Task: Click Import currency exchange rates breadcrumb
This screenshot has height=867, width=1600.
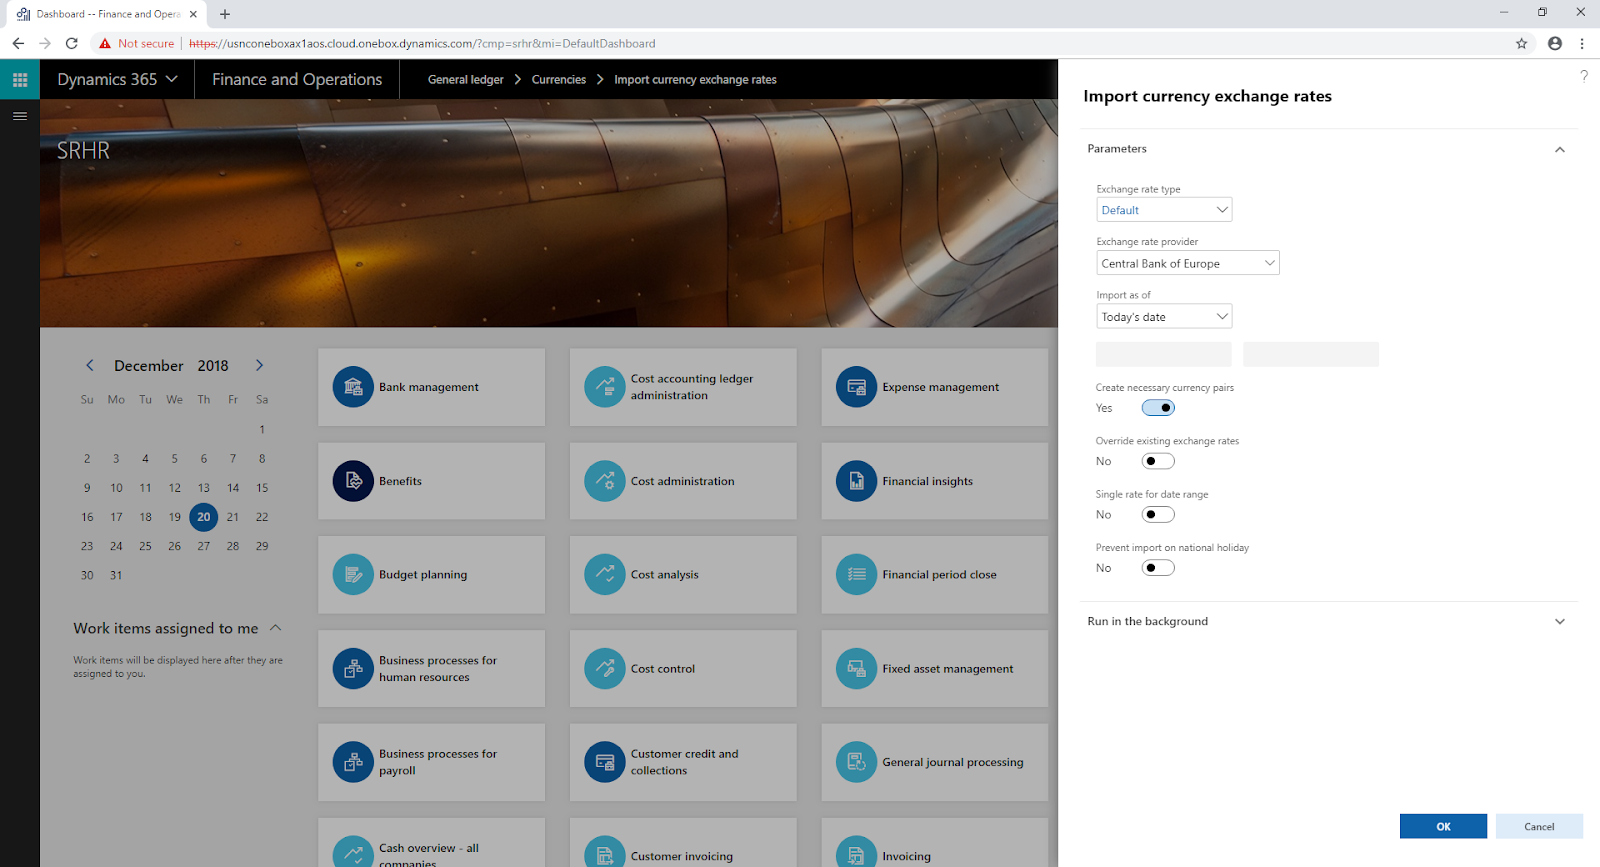Action: click(x=695, y=80)
